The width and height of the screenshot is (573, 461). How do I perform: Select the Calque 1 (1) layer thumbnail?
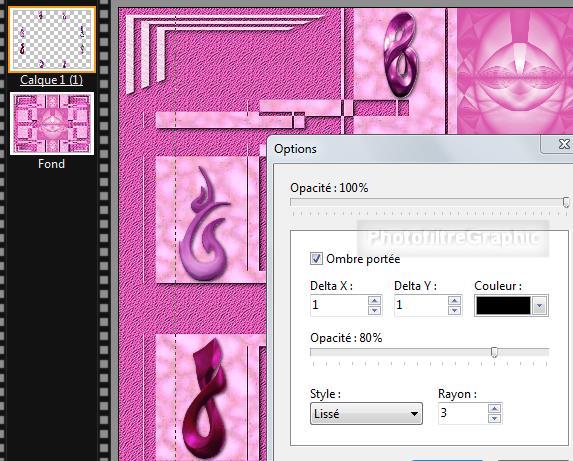click(52, 39)
